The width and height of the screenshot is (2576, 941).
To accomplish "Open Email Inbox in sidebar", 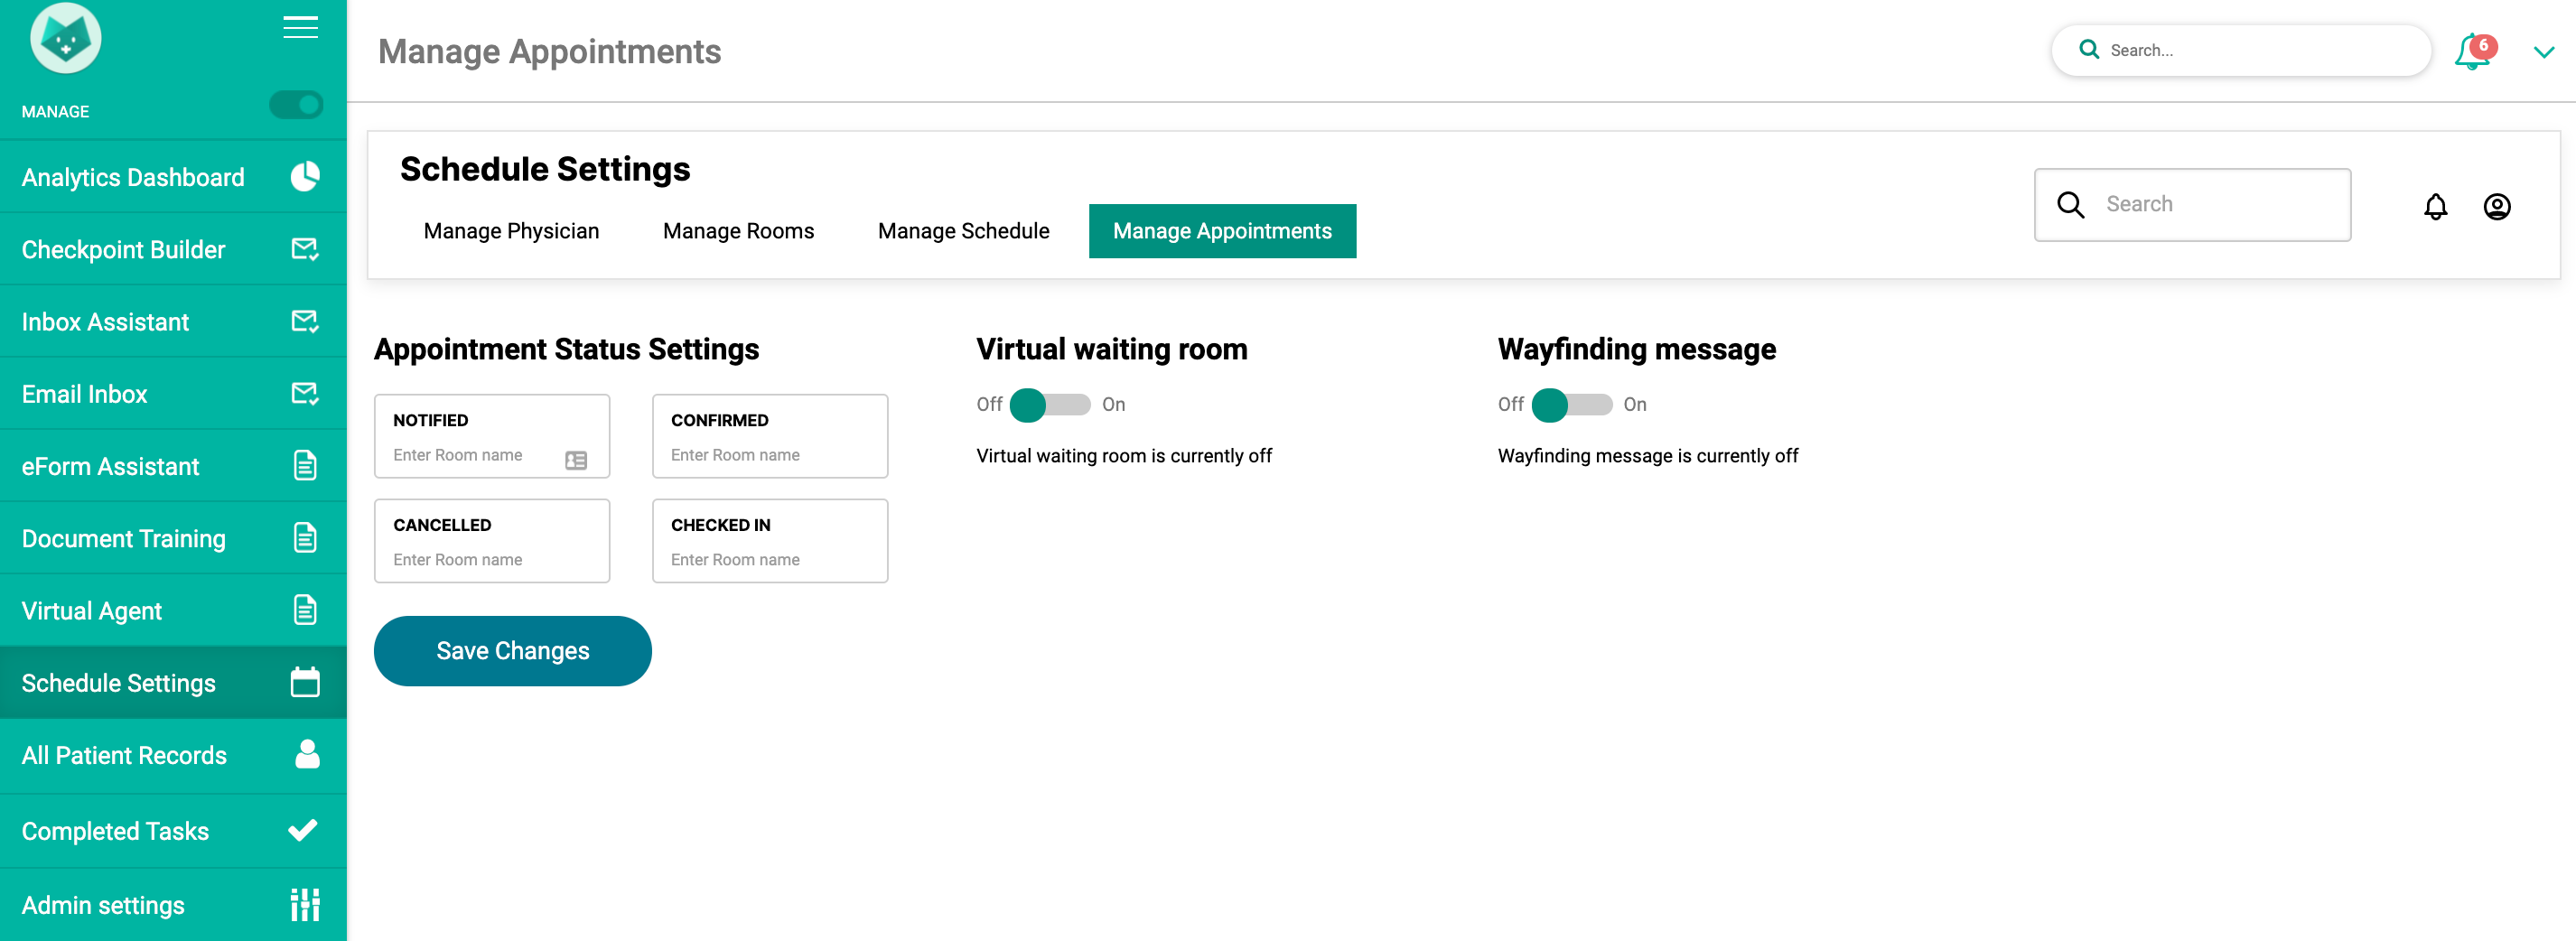I will pyautogui.click(x=173, y=394).
